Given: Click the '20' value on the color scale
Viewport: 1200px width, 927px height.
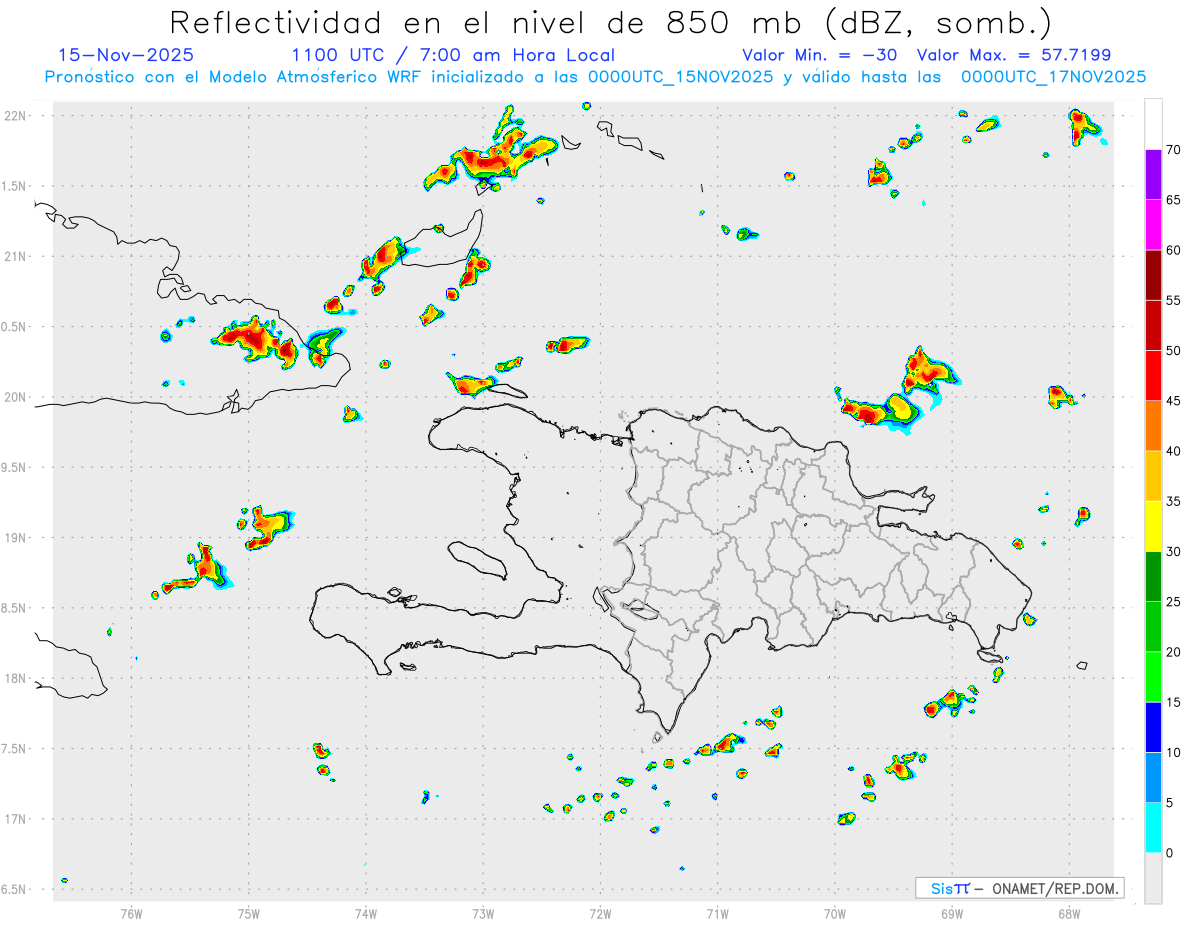Looking at the screenshot, I should [1173, 652].
